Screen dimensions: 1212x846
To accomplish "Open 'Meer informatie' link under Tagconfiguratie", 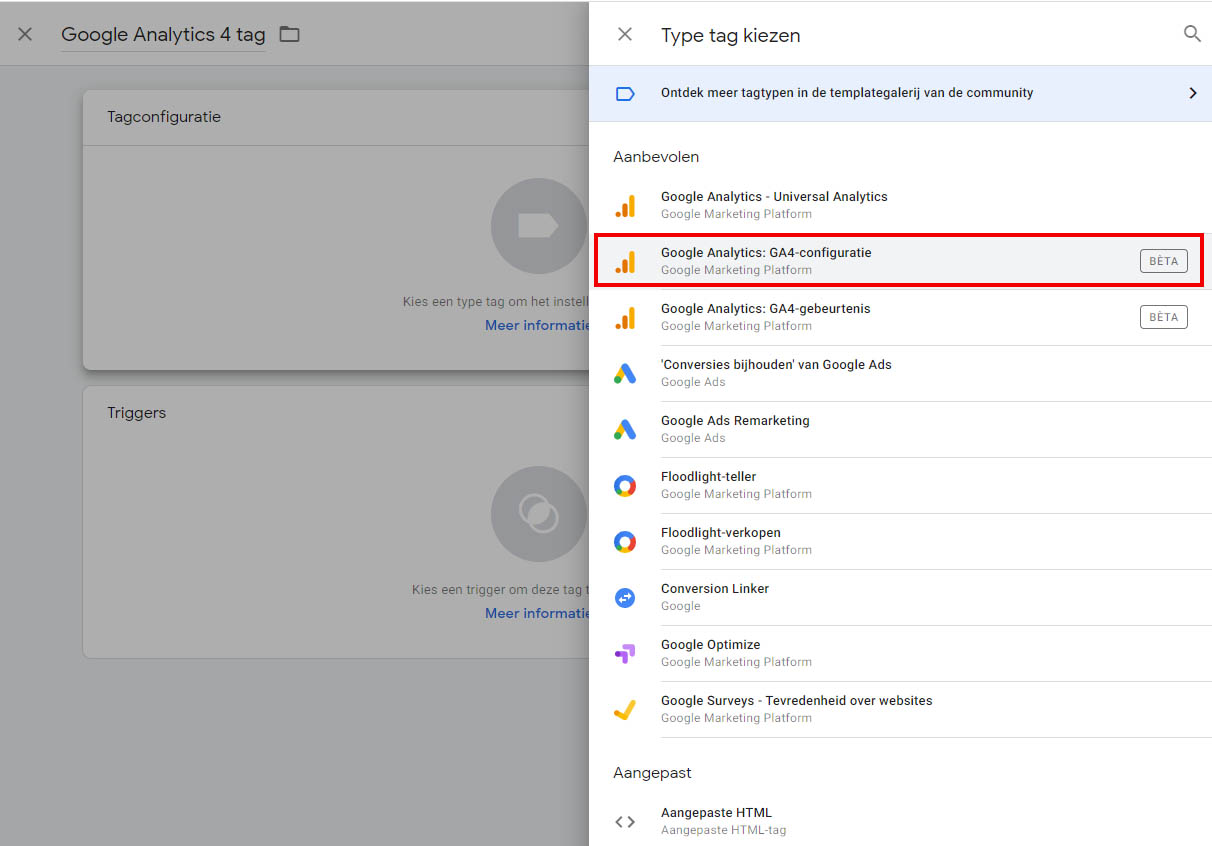I will pyautogui.click(x=537, y=325).
